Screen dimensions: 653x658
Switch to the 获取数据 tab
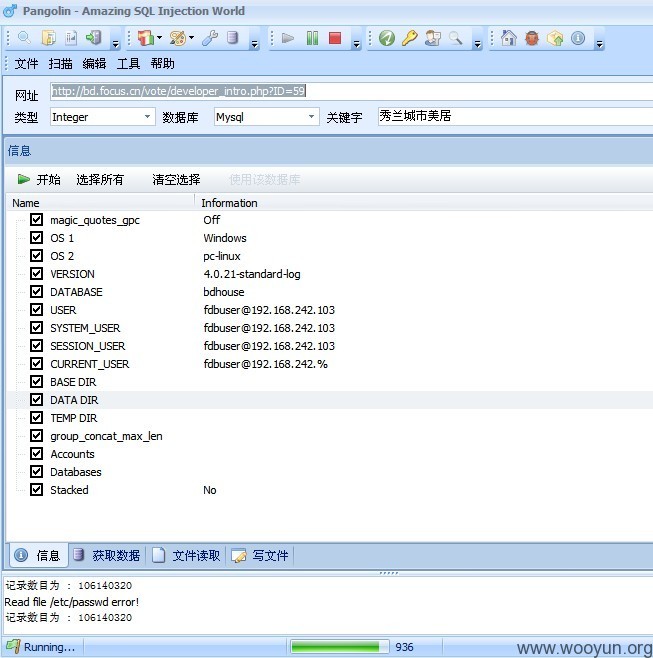107,556
